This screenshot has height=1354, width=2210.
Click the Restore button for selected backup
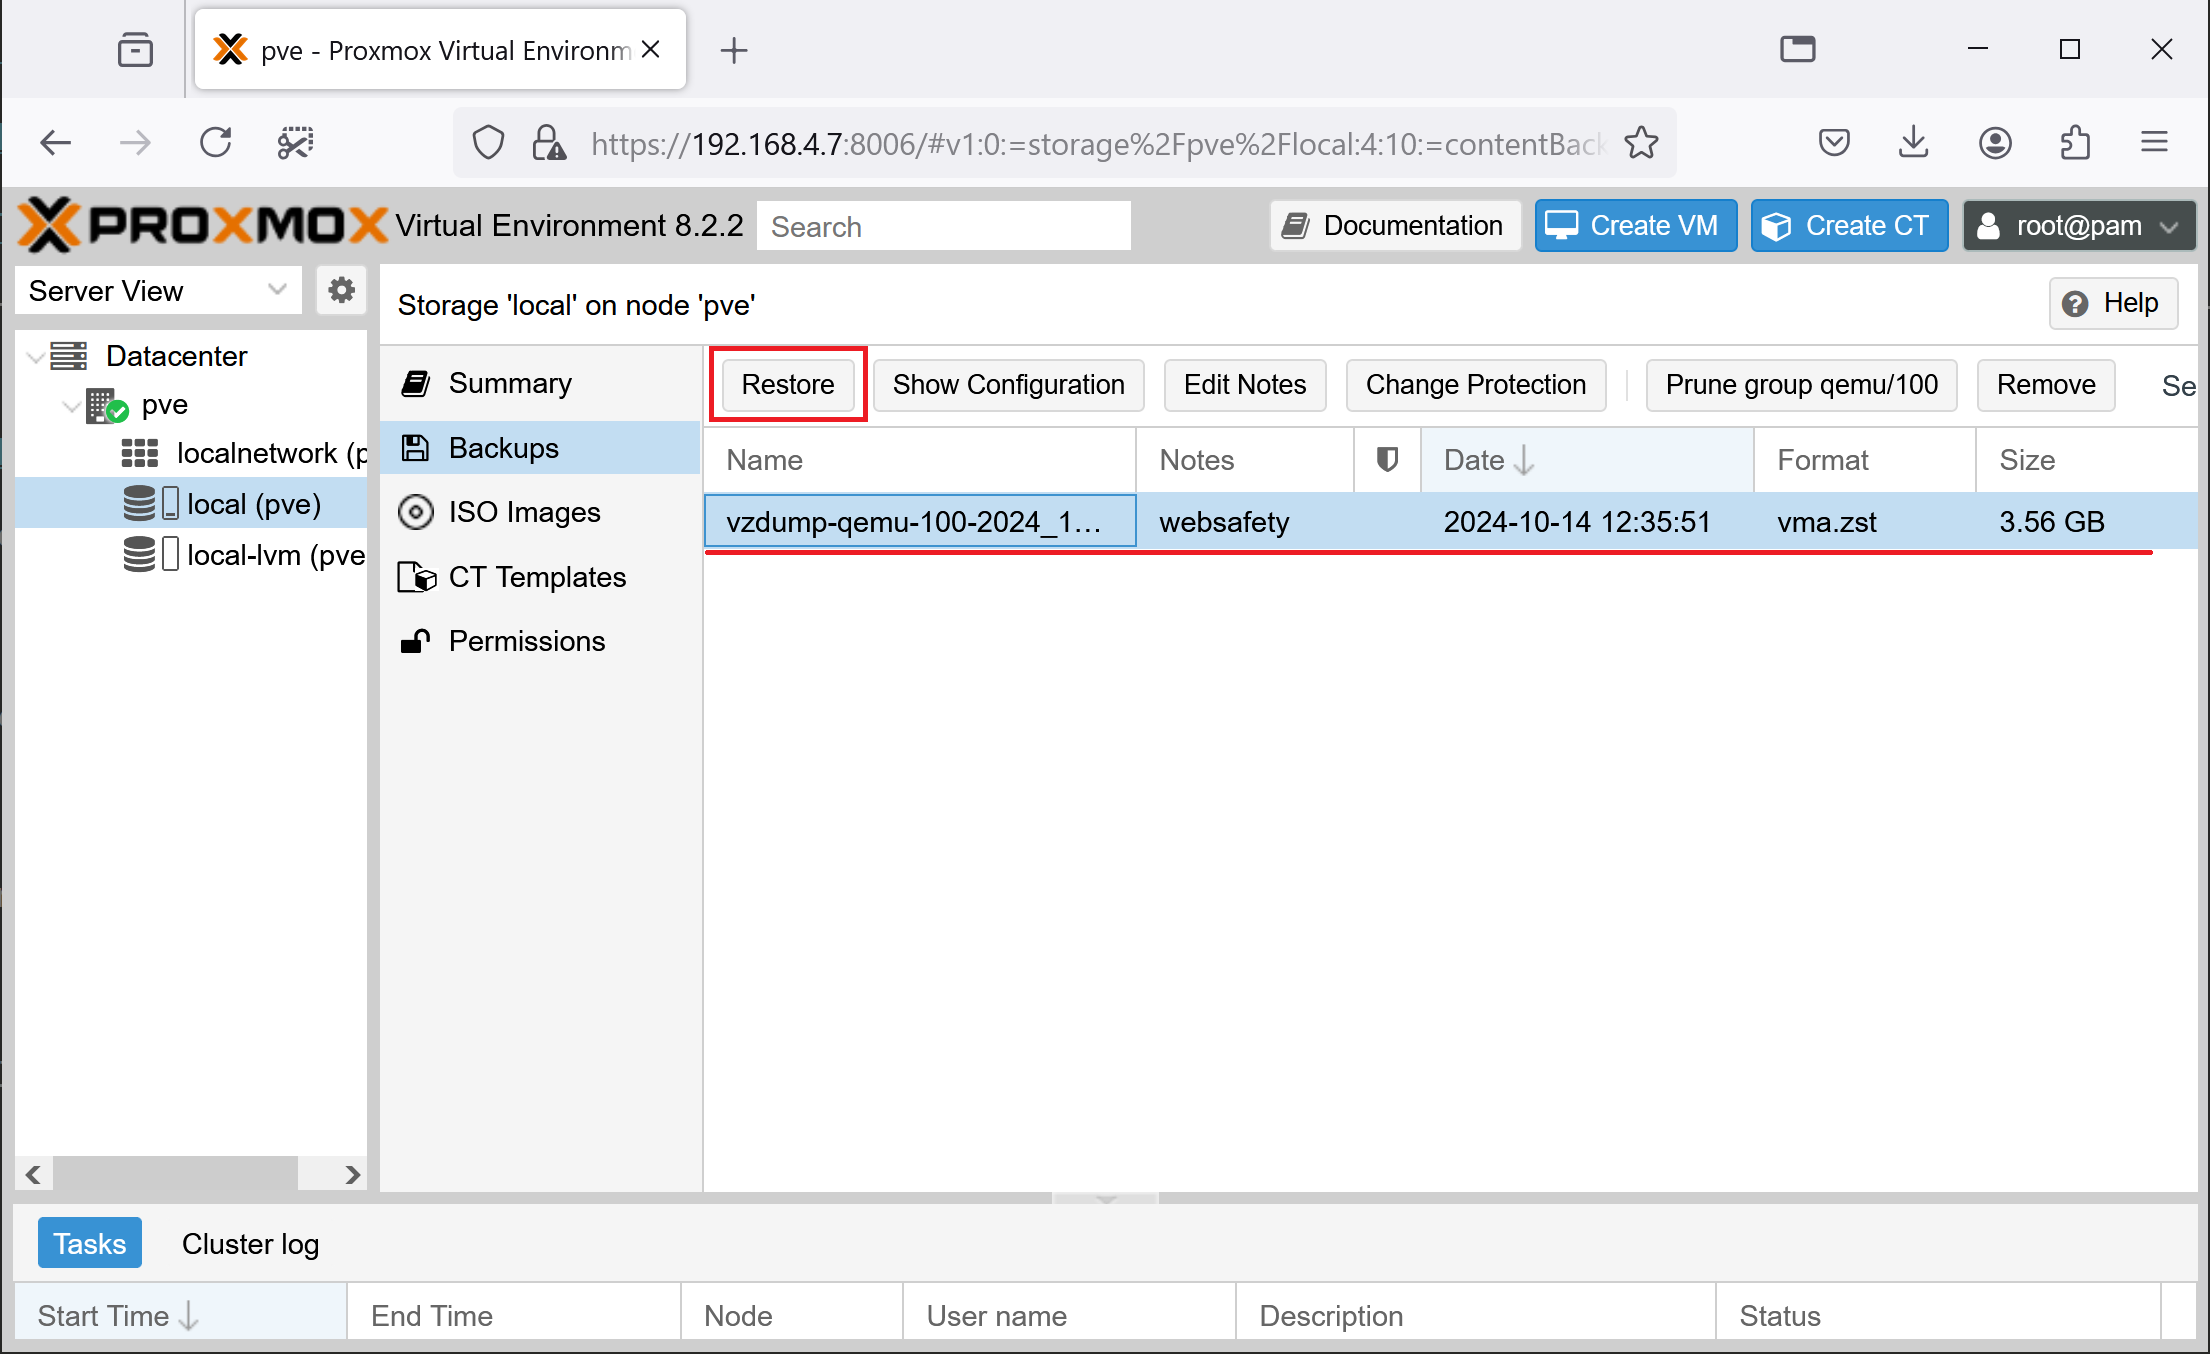click(x=786, y=383)
